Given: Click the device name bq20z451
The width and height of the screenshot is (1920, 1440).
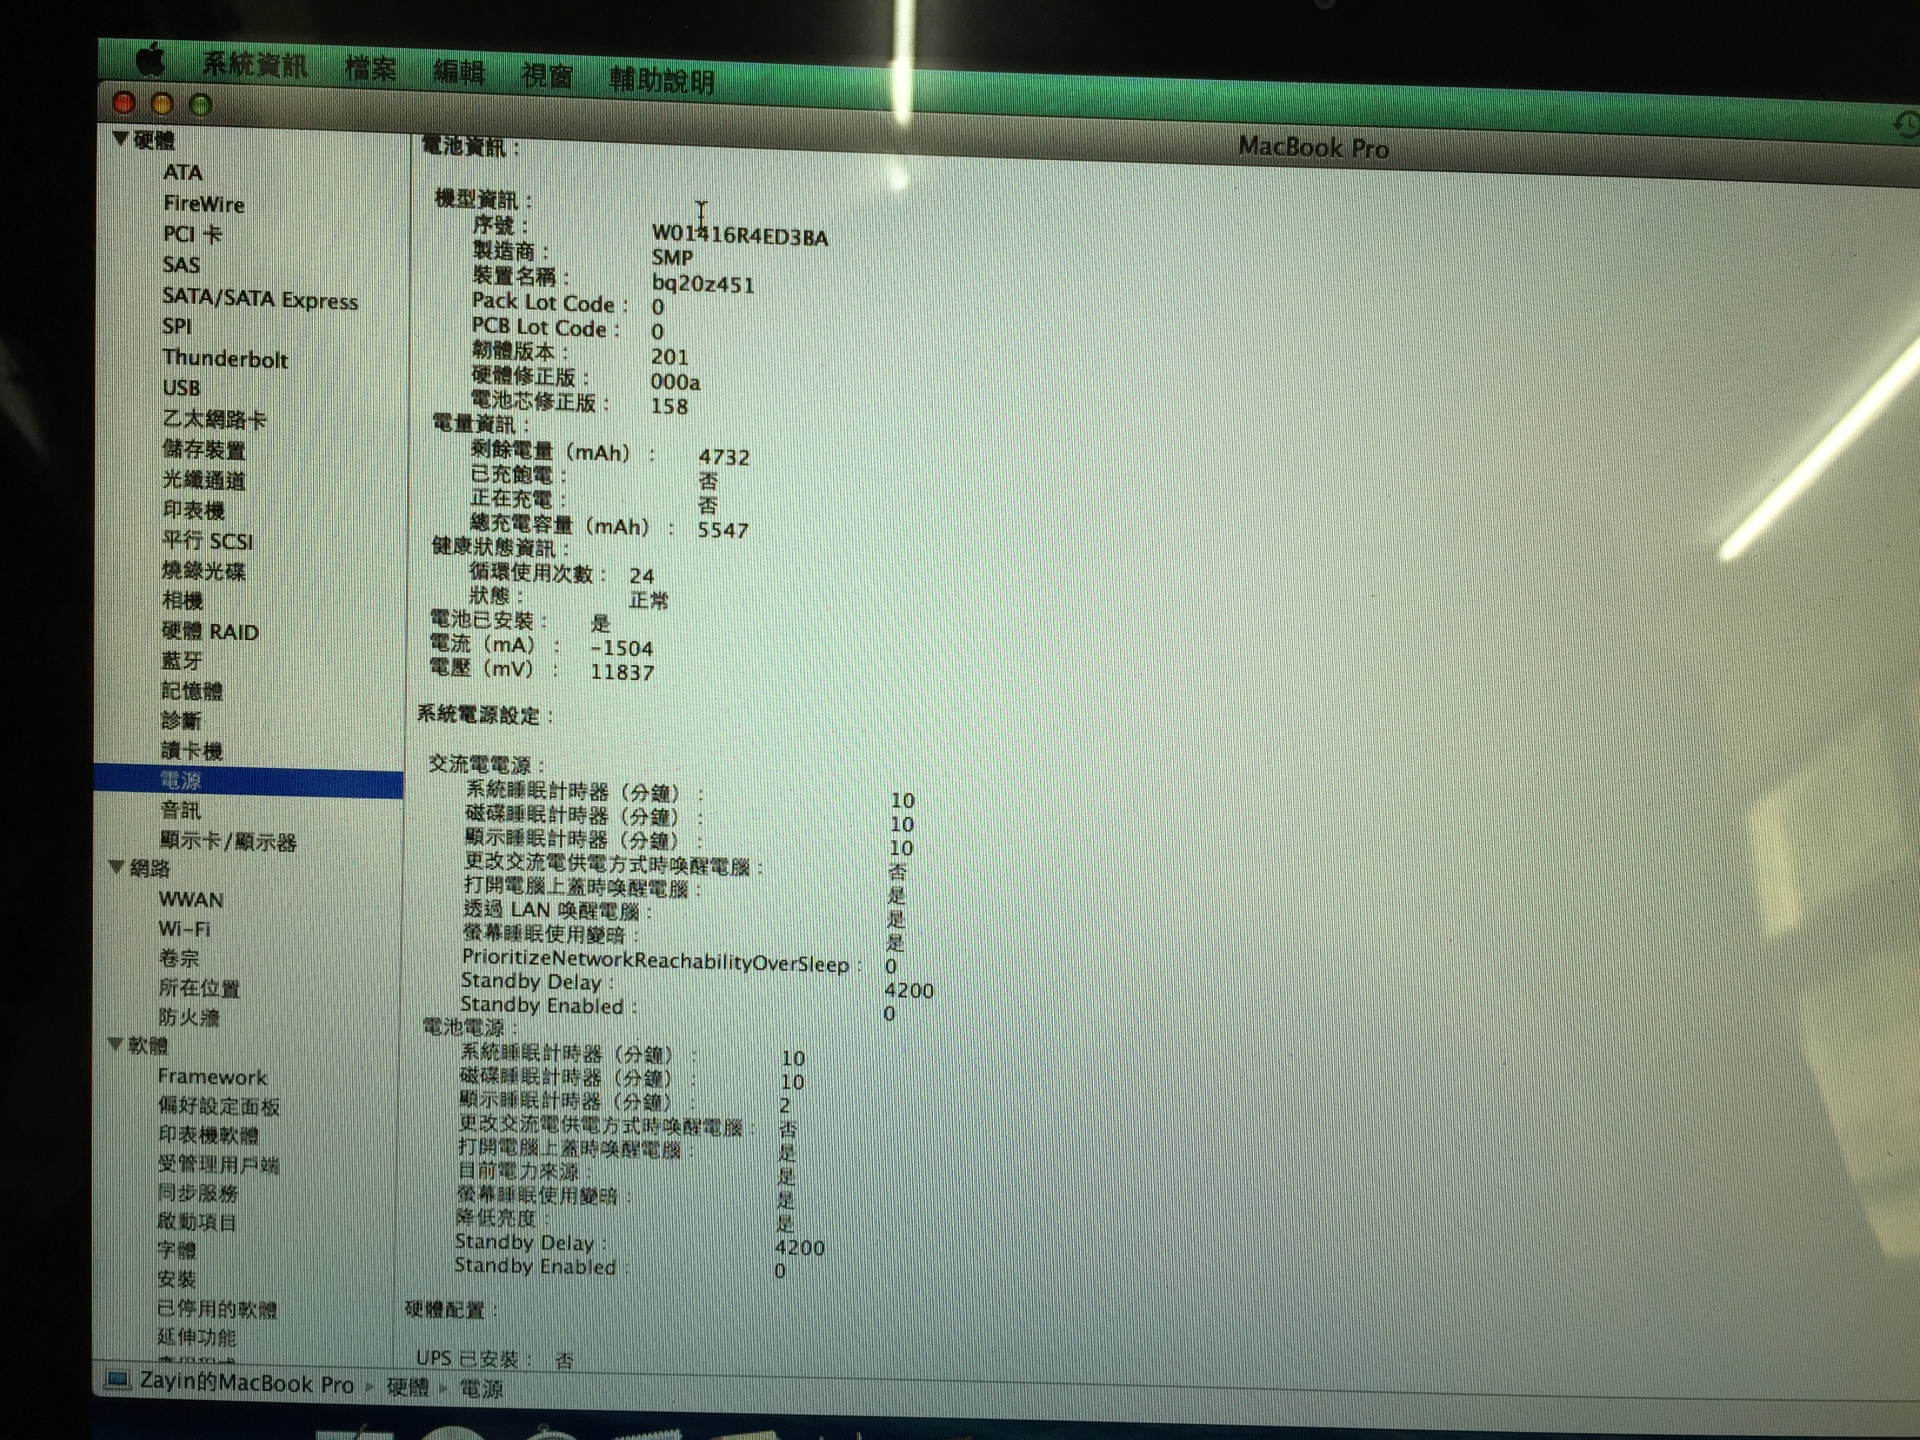Looking at the screenshot, I should [x=703, y=284].
